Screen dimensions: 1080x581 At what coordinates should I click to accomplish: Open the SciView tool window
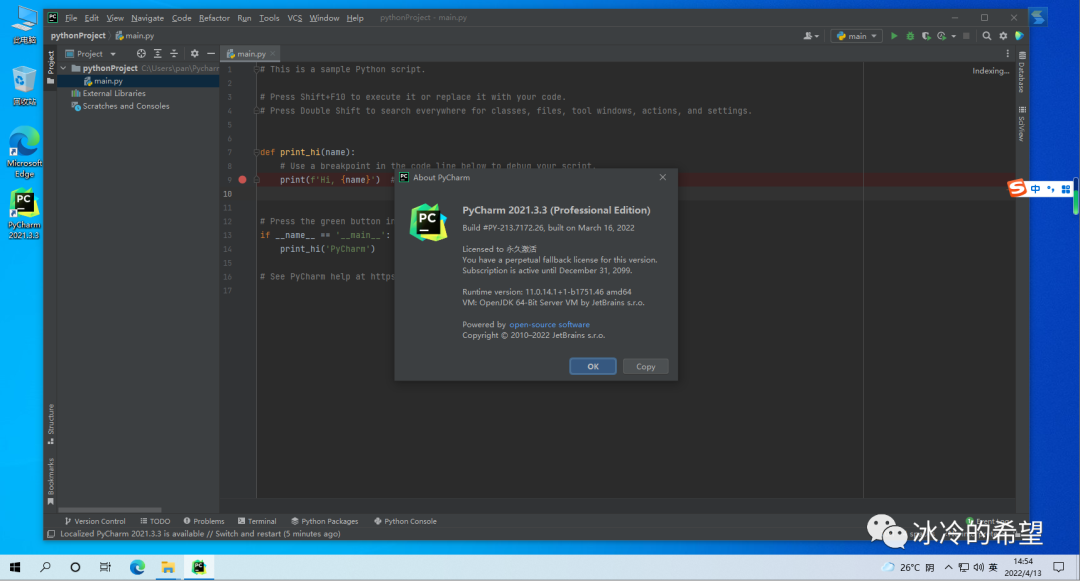click(1022, 124)
